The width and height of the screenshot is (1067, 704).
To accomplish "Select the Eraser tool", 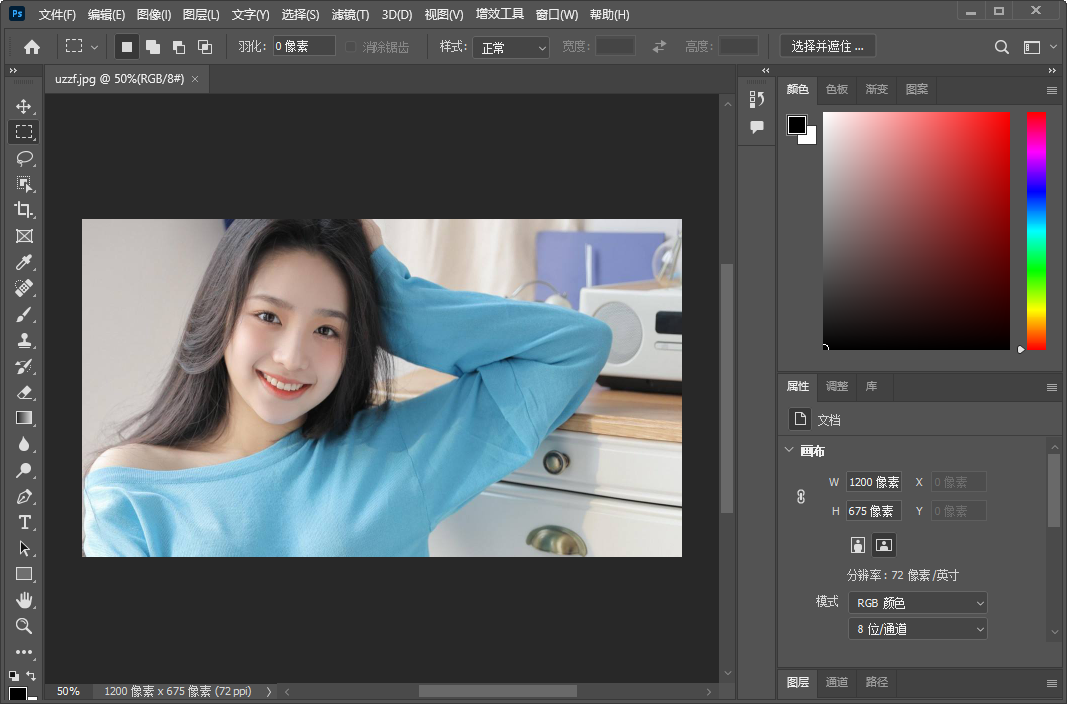I will (24, 392).
